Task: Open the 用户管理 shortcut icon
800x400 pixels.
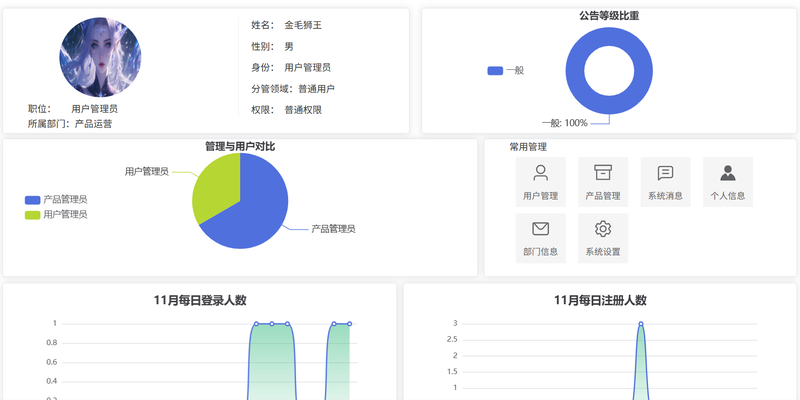Action: click(541, 173)
